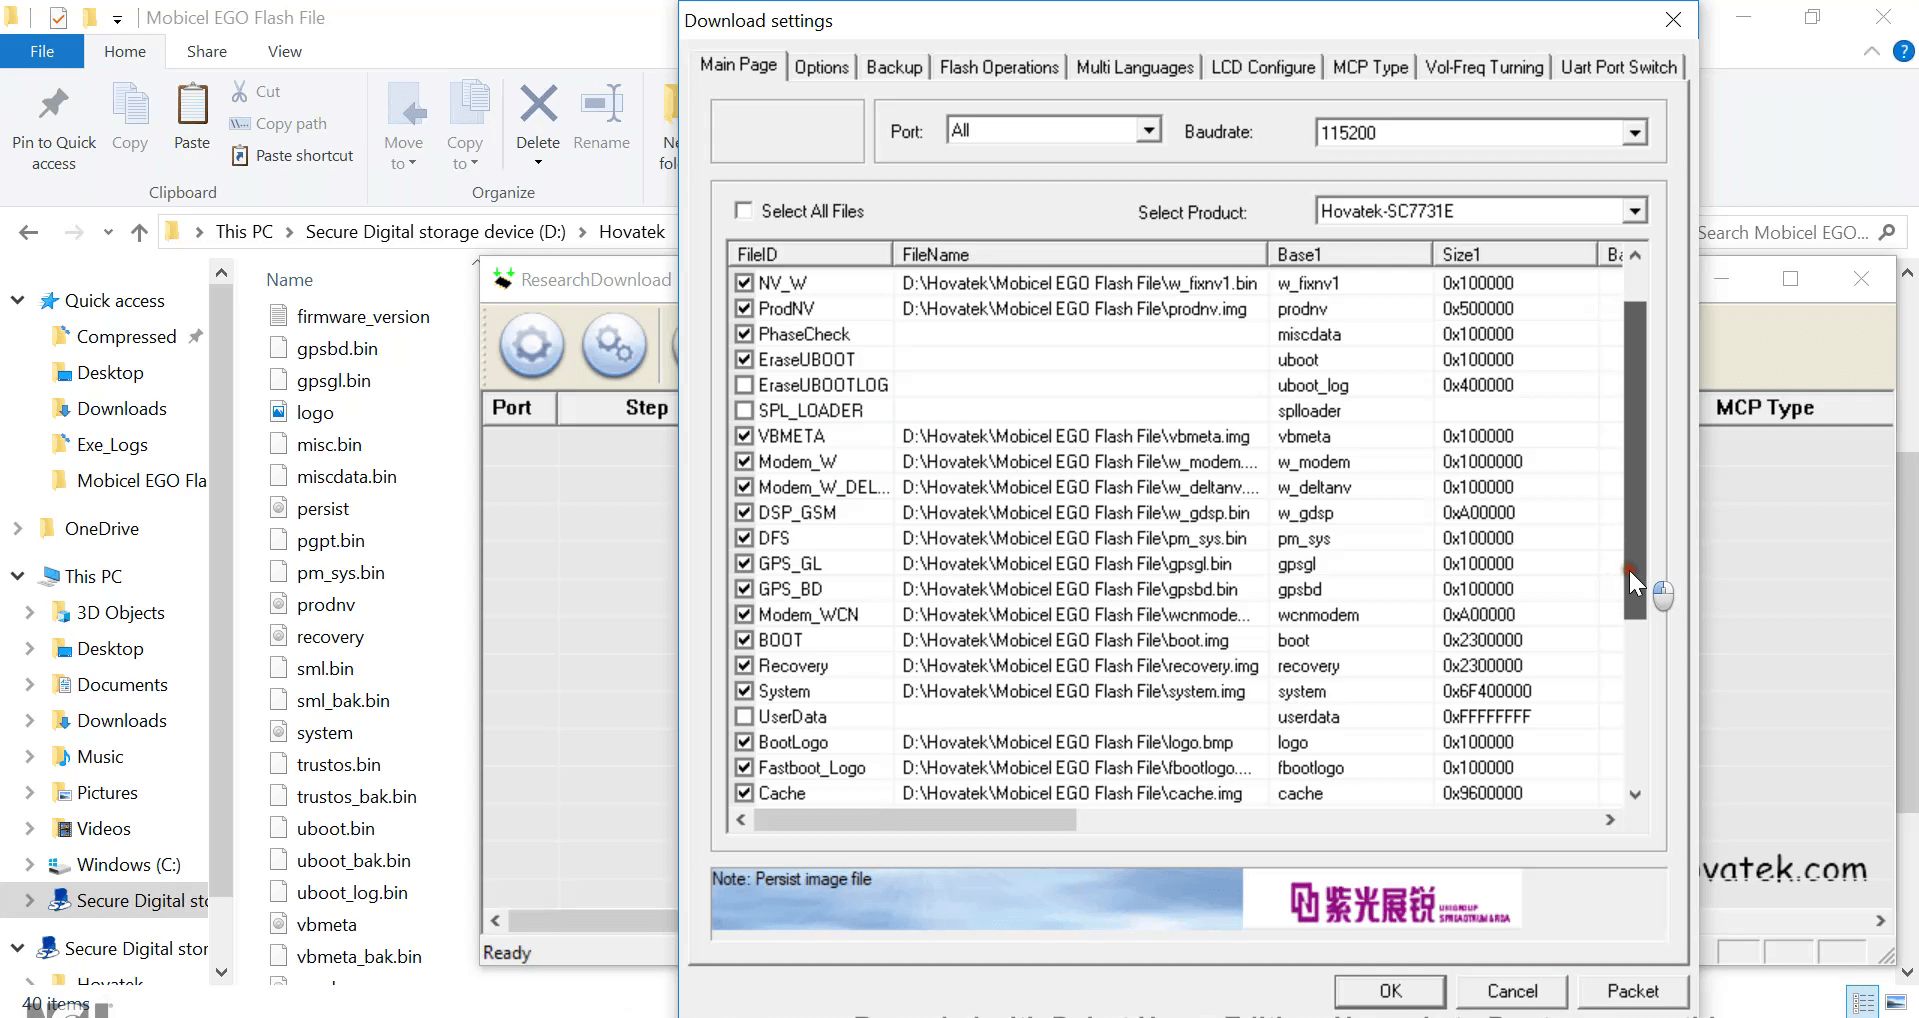Switch to the Options tab

point(821,66)
